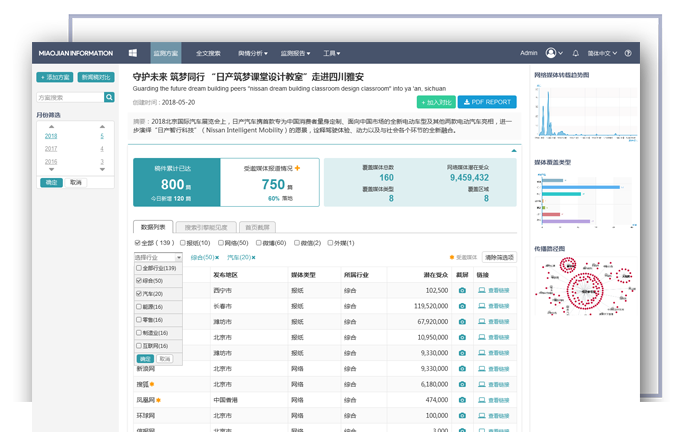Uncheck the 汽车(20) industry checkbox
Viewport: 700px width, 432px height.
coord(138,294)
